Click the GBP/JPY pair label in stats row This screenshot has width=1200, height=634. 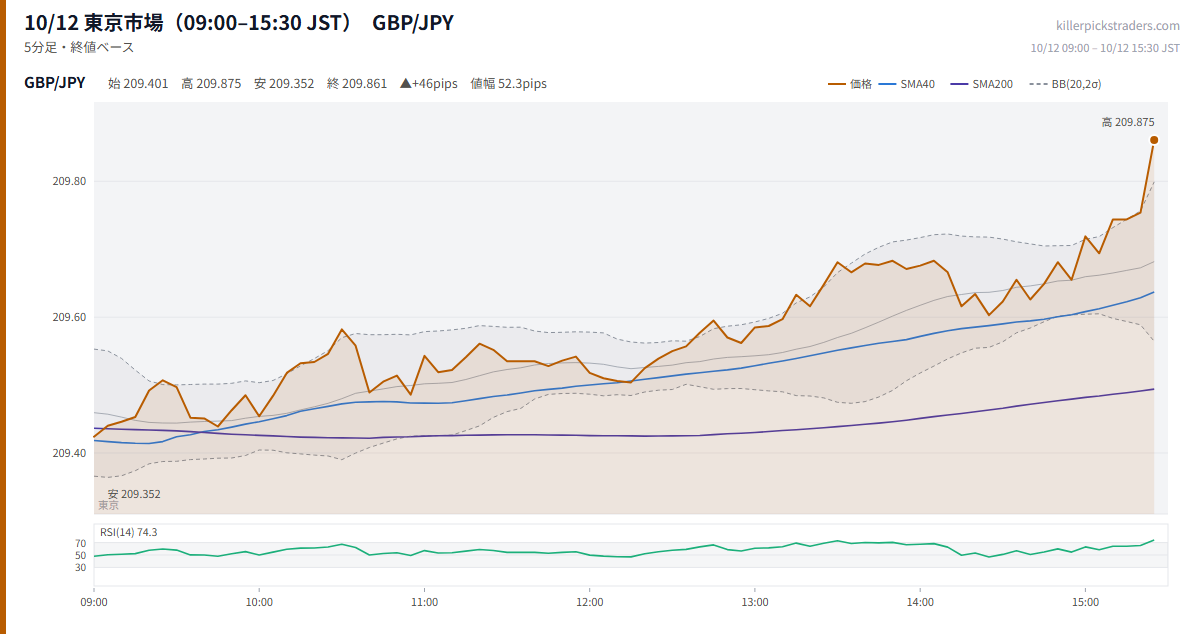pyautogui.click(x=54, y=83)
